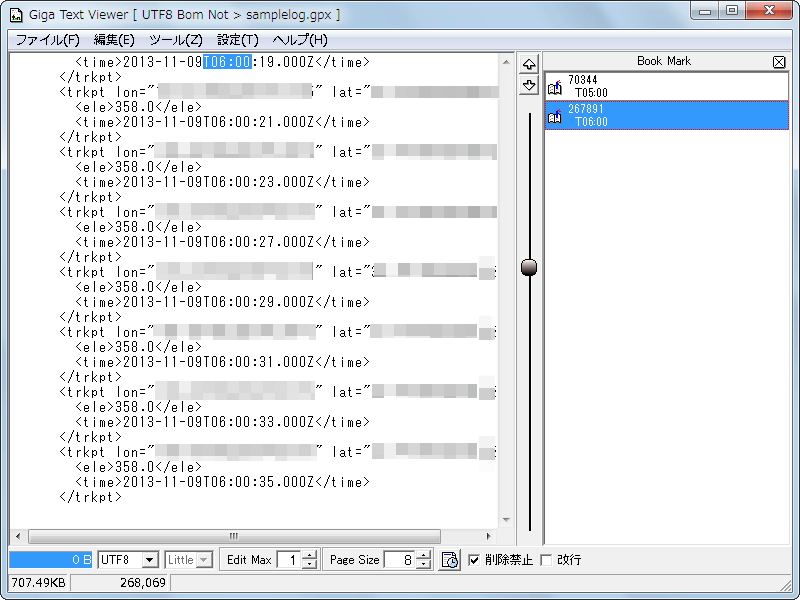Open the 設定(T) menu
Screen dimensions: 800x600
(x=238, y=40)
